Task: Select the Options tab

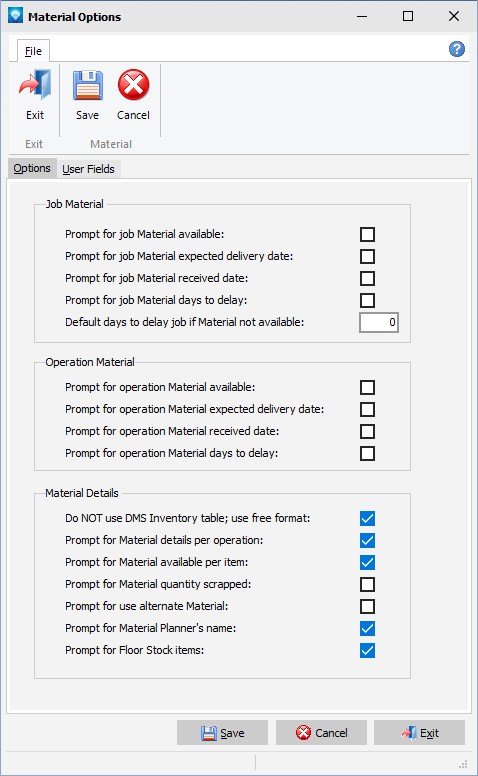Action: click(32, 168)
